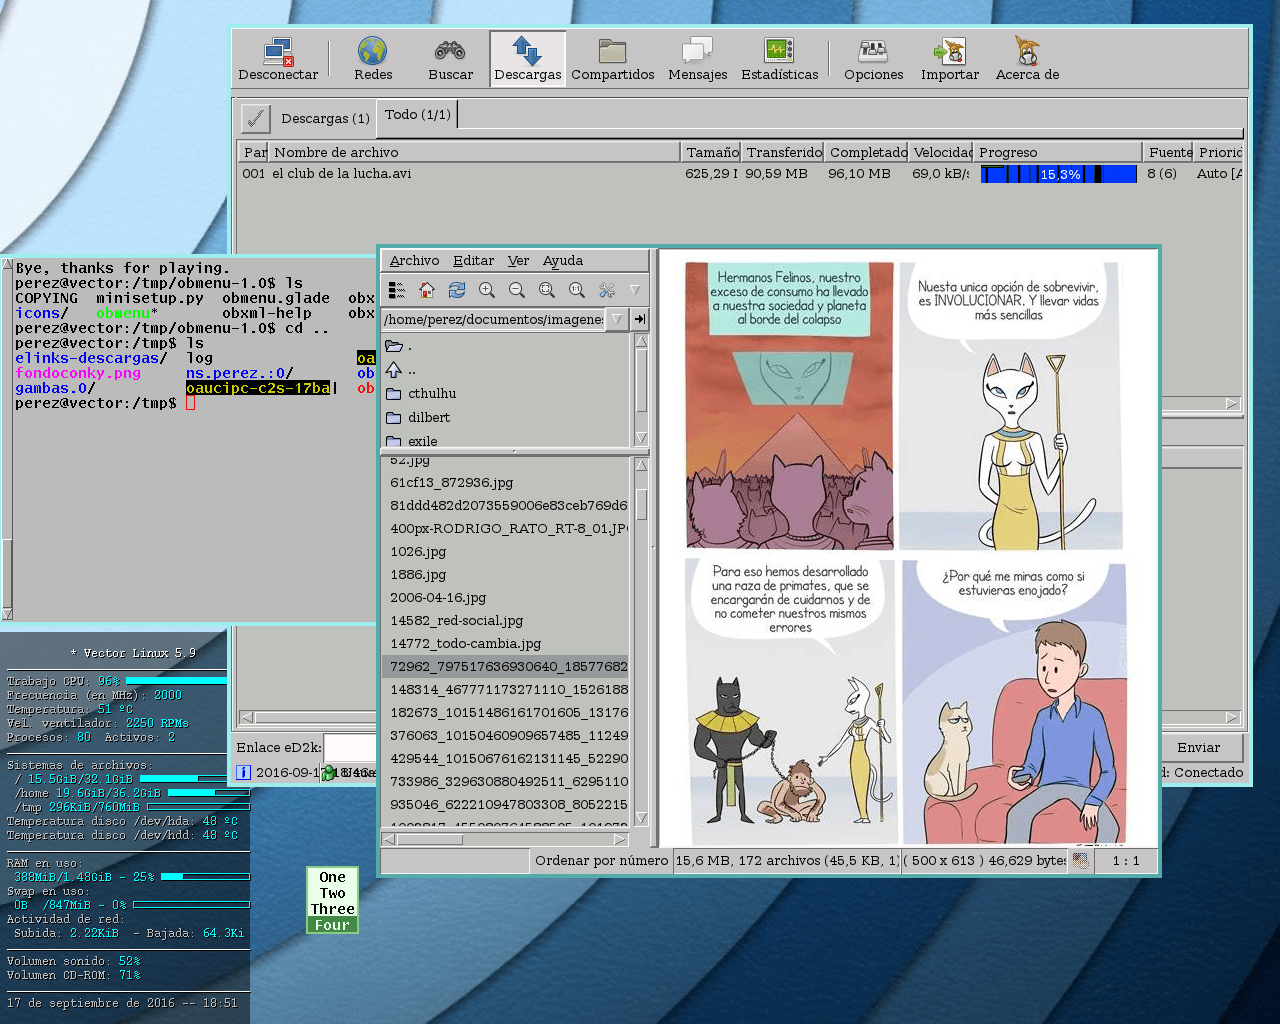The image size is (1280, 1024).
Task: Set zoom to 1:1 original size
Action: click(x=577, y=290)
